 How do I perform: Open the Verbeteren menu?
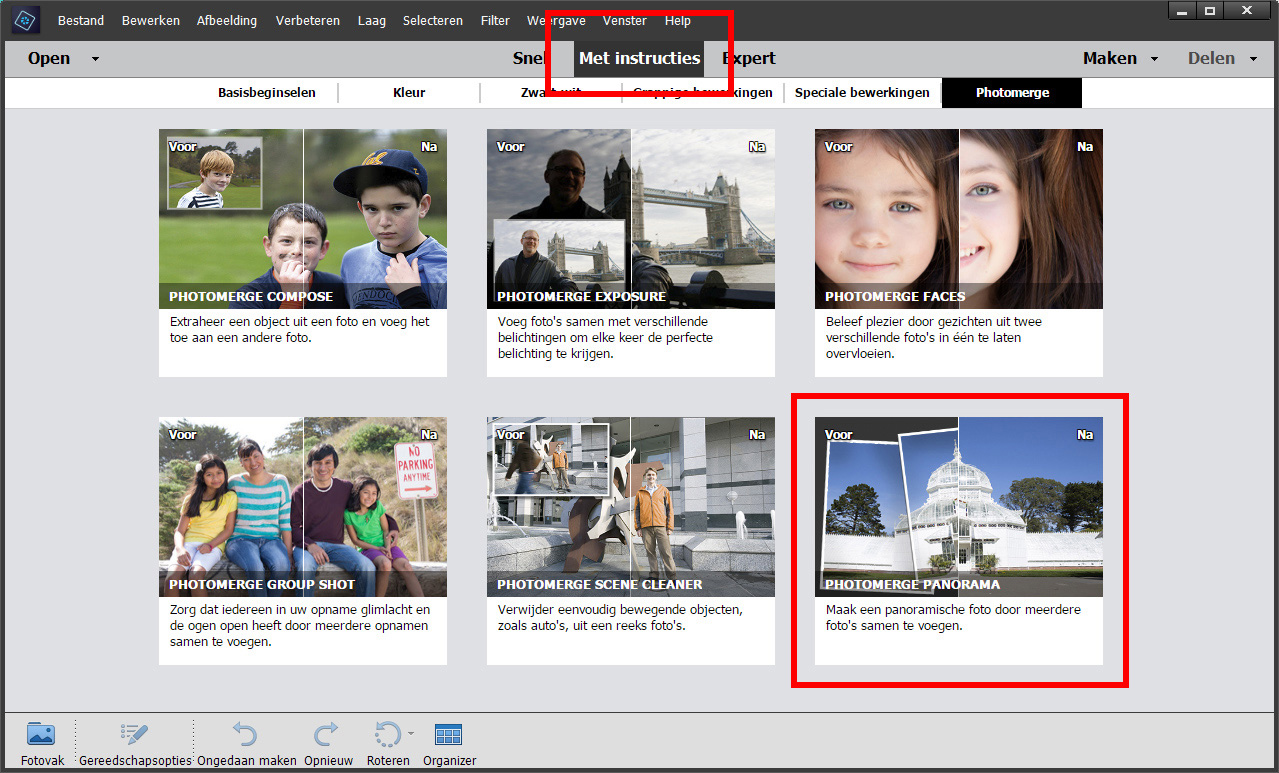[307, 21]
